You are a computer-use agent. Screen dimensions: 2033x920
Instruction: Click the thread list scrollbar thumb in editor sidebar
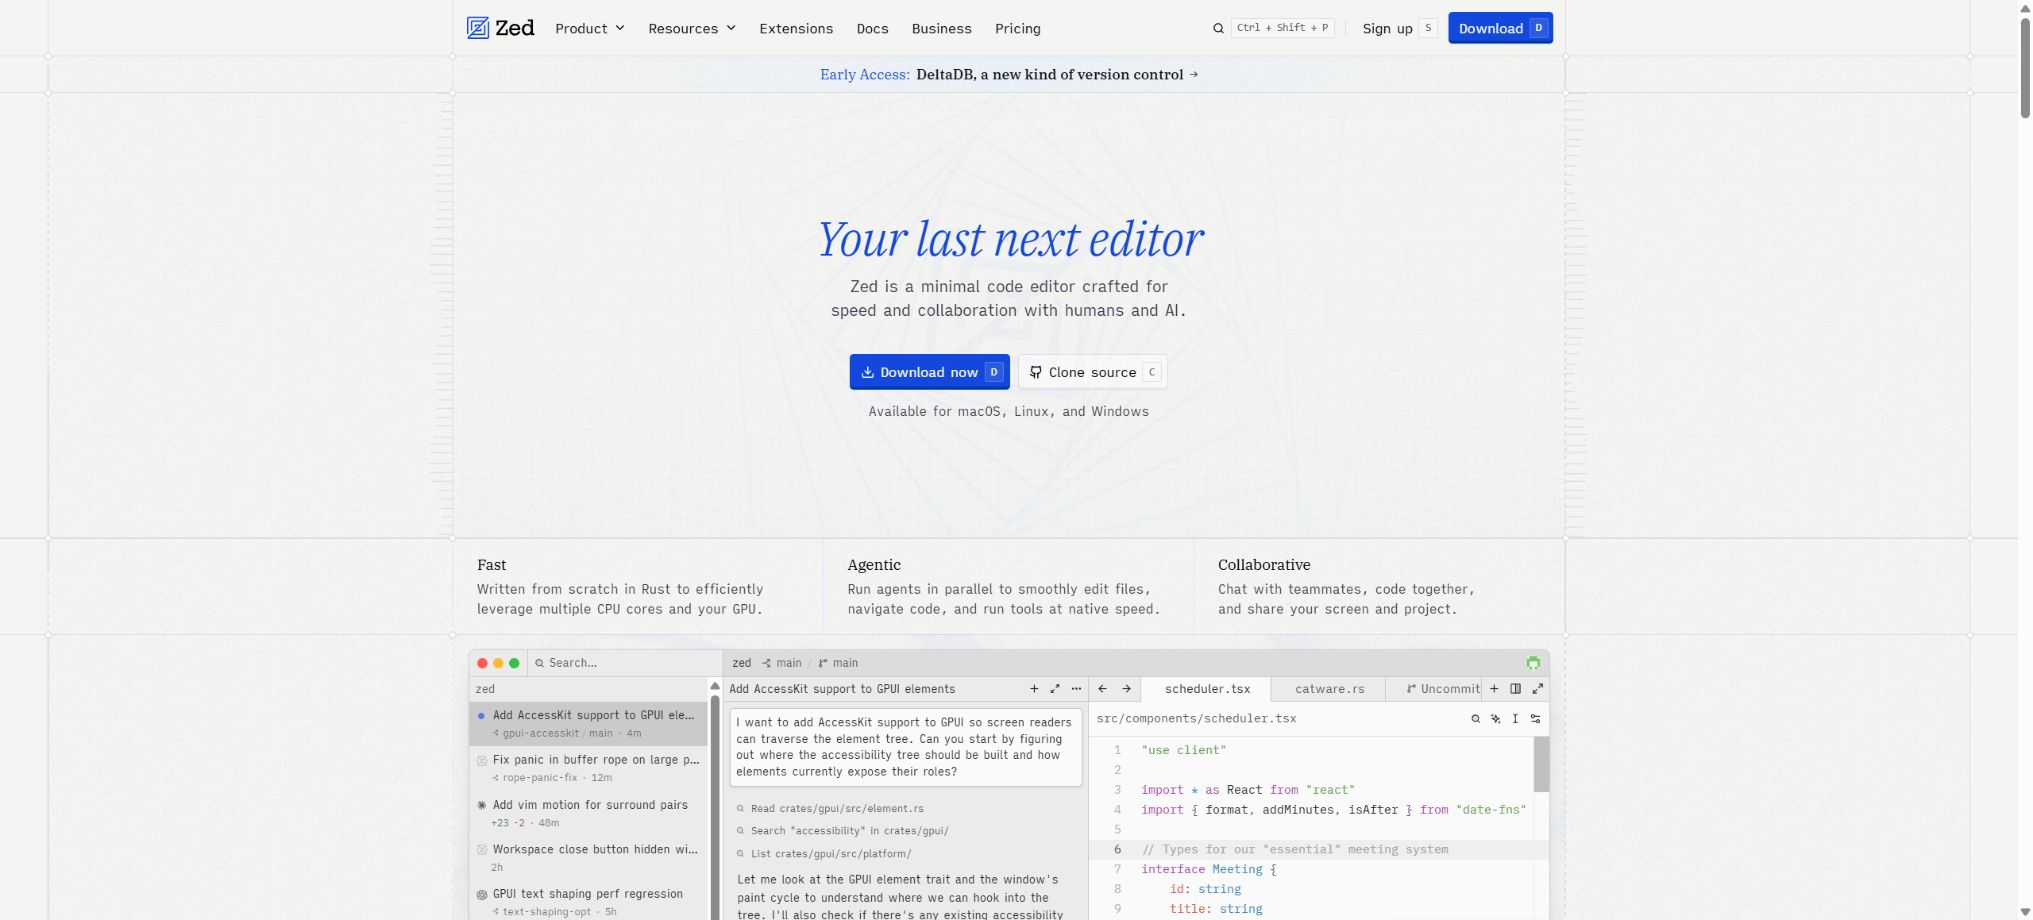click(x=715, y=806)
